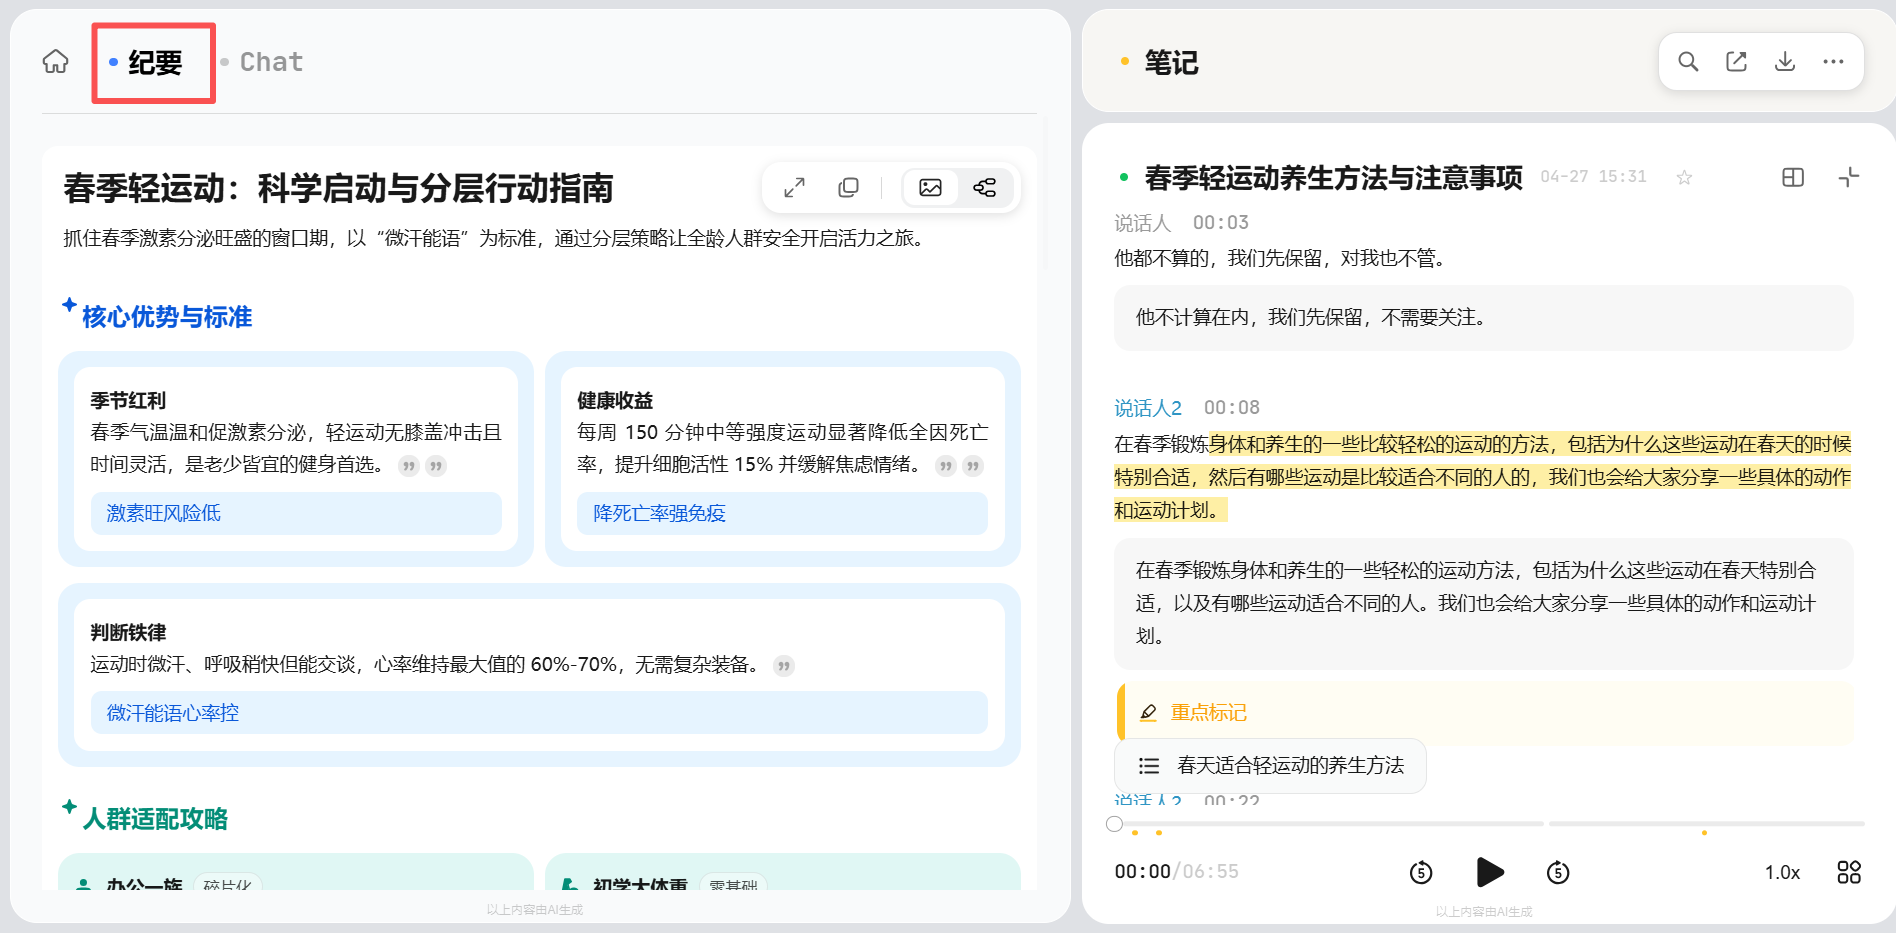Click the 重点标记 highlight marker
This screenshot has width=1896, height=933.
pyautogui.click(x=1208, y=713)
